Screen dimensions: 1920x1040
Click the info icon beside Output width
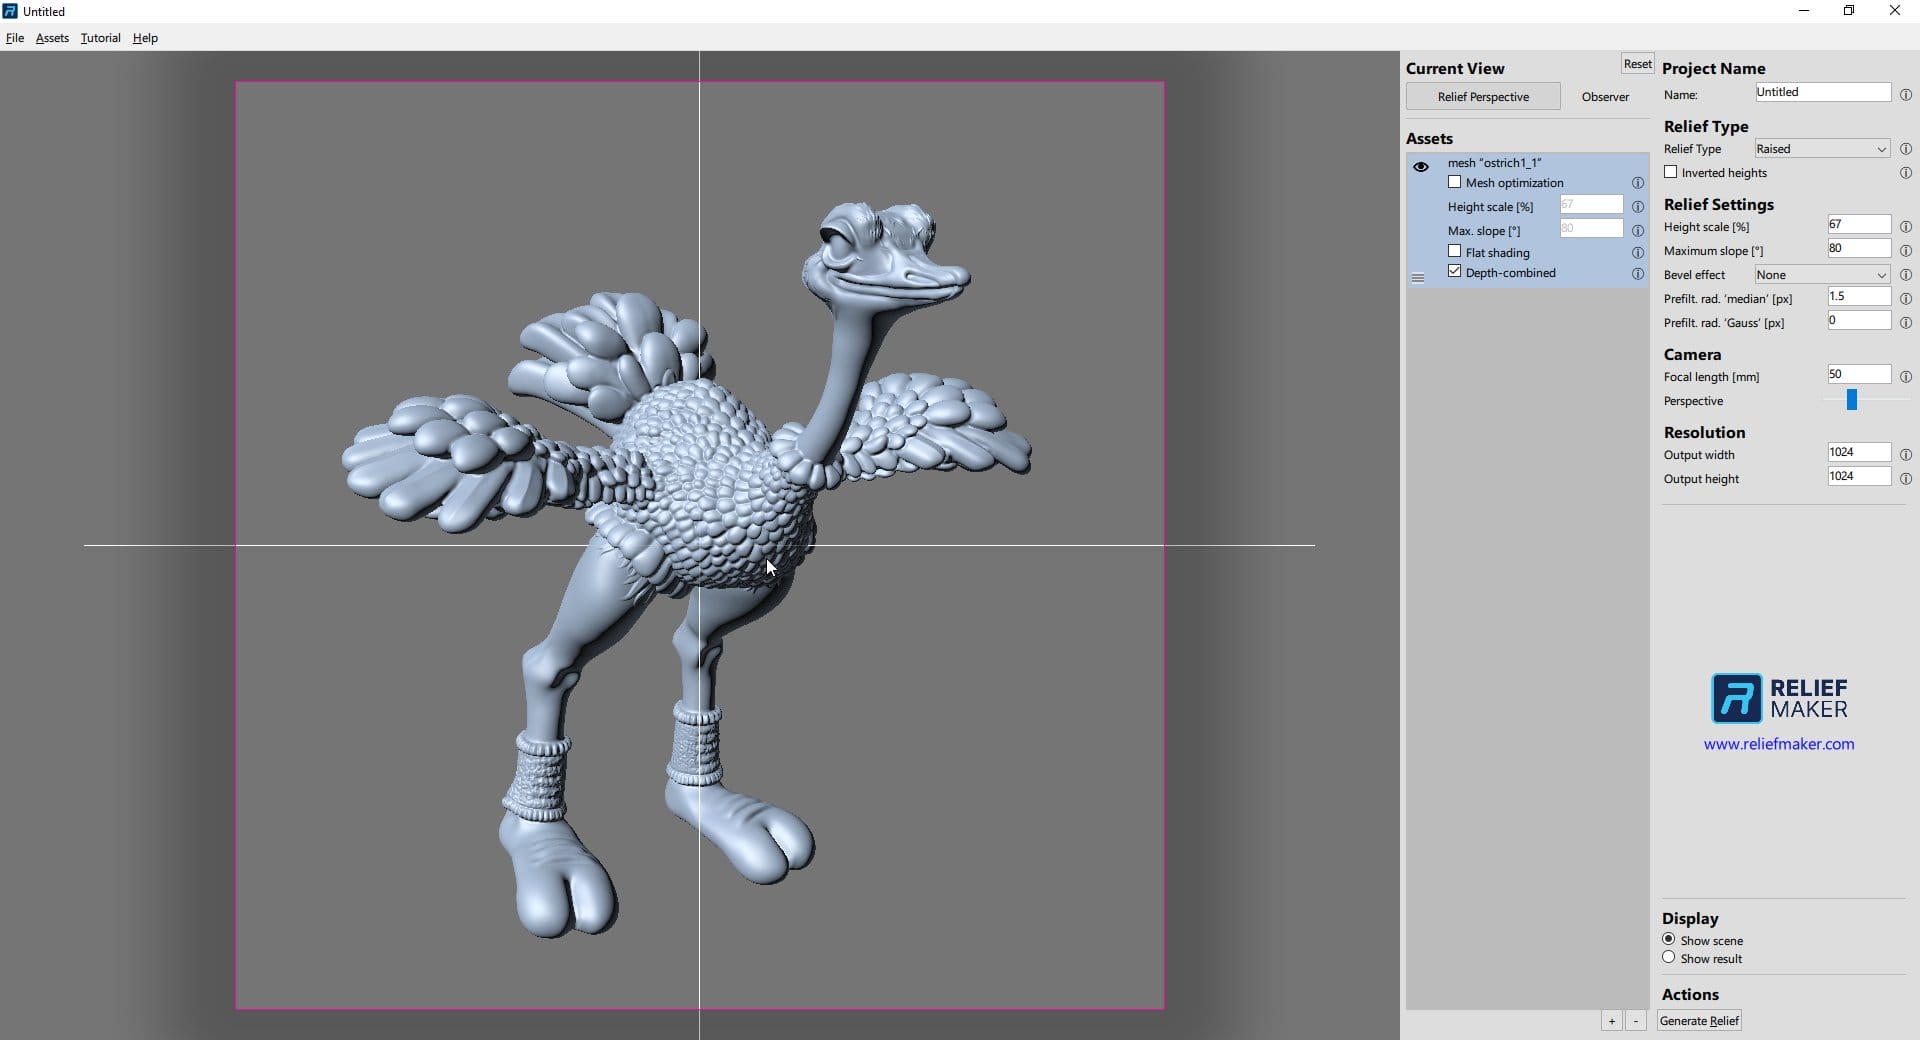1906,455
